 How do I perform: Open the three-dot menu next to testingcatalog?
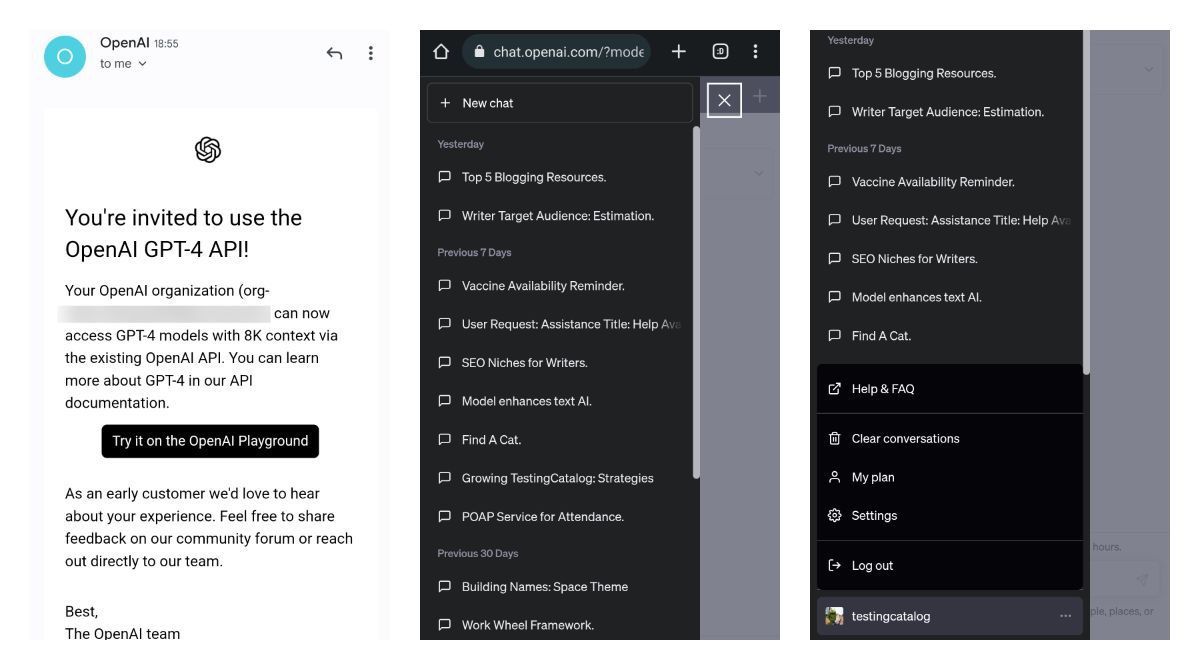coord(1064,616)
